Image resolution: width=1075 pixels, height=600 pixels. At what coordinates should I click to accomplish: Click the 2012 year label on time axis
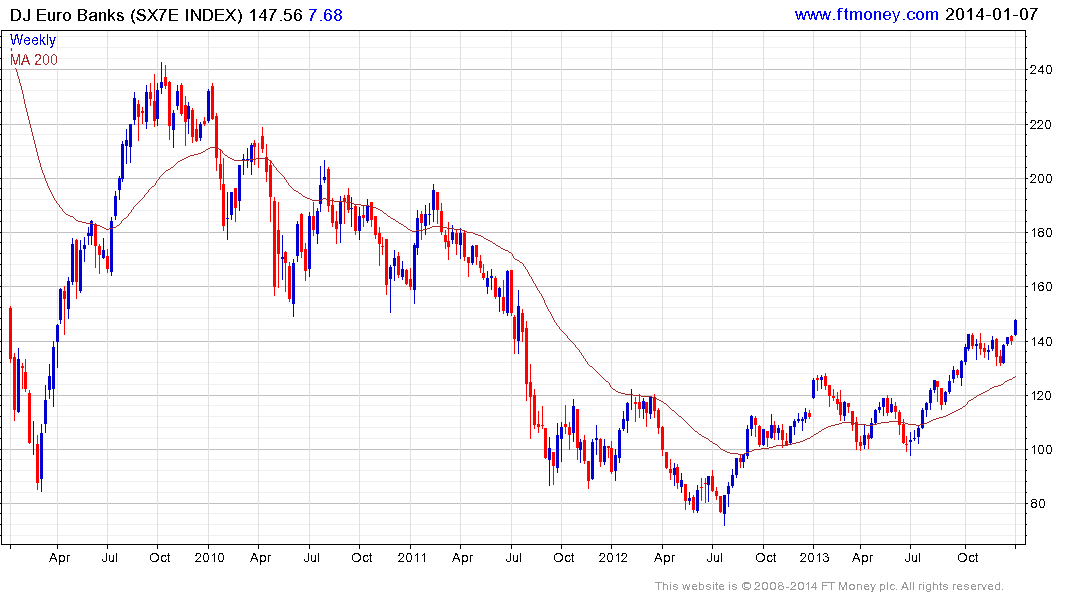(613, 557)
